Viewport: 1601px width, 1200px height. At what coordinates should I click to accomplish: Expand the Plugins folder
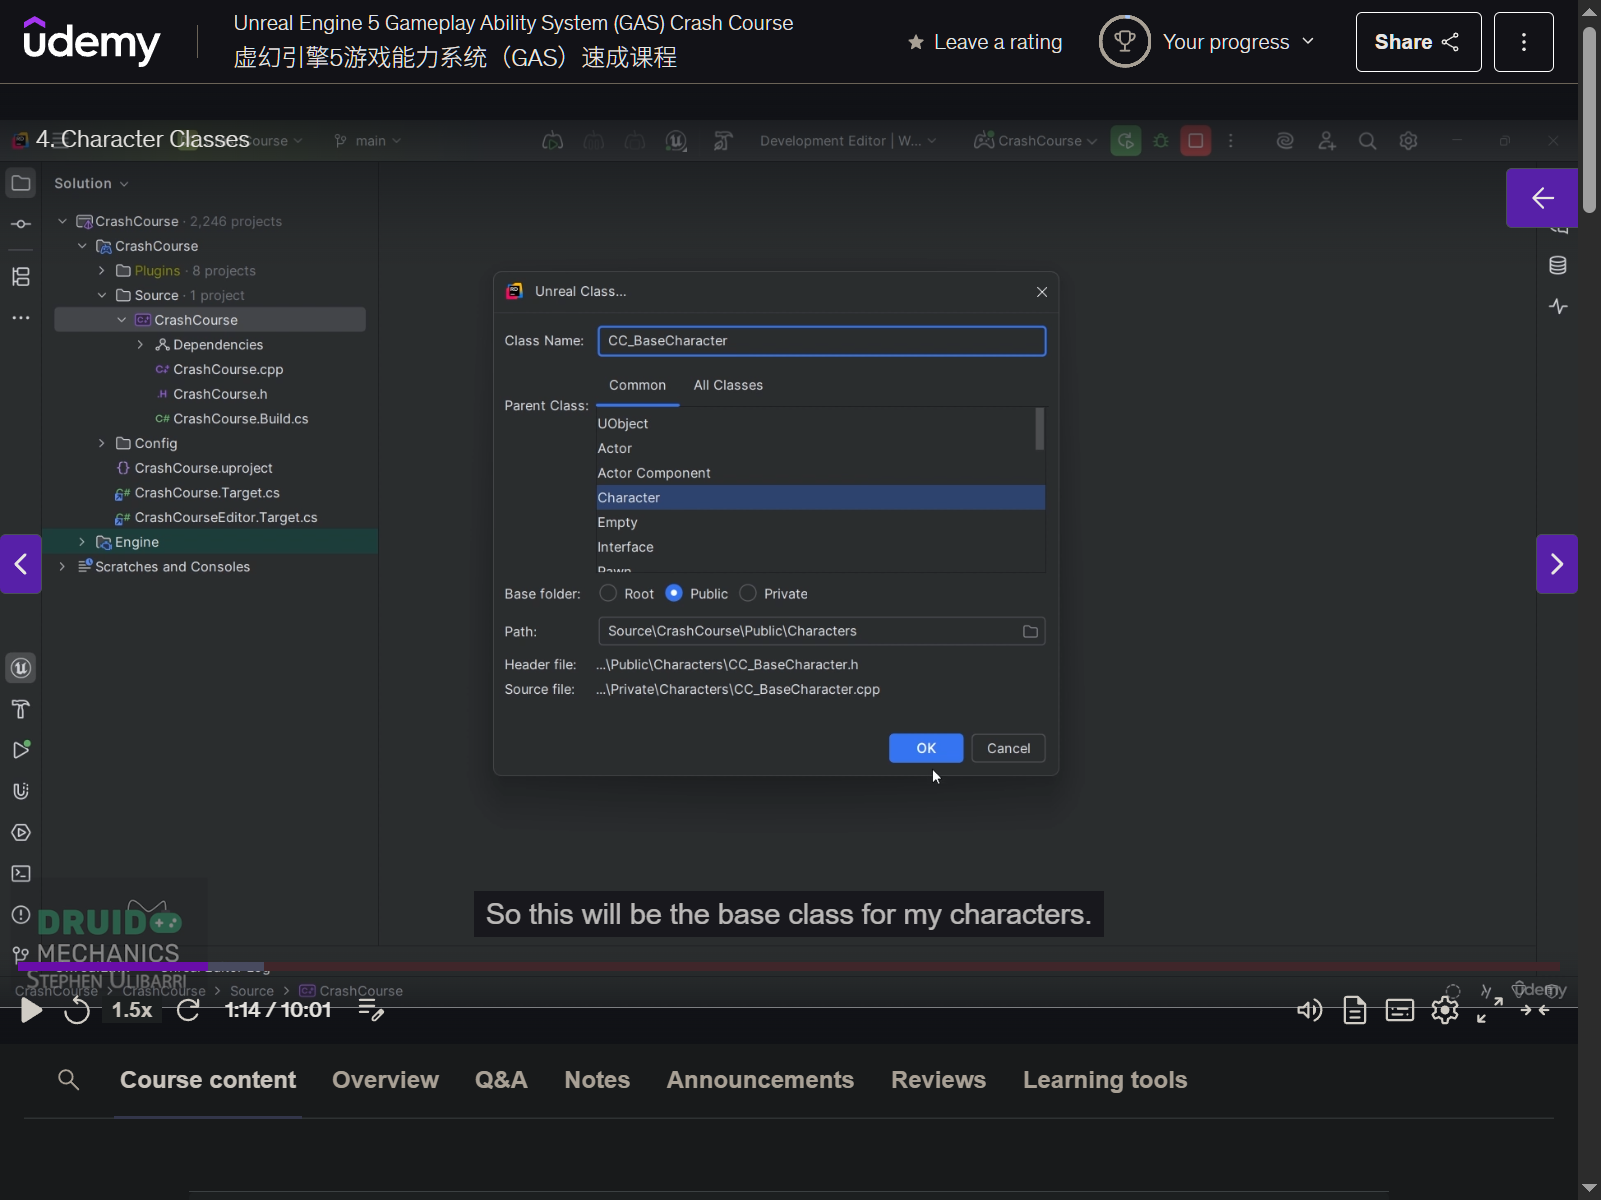click(102, 271)
